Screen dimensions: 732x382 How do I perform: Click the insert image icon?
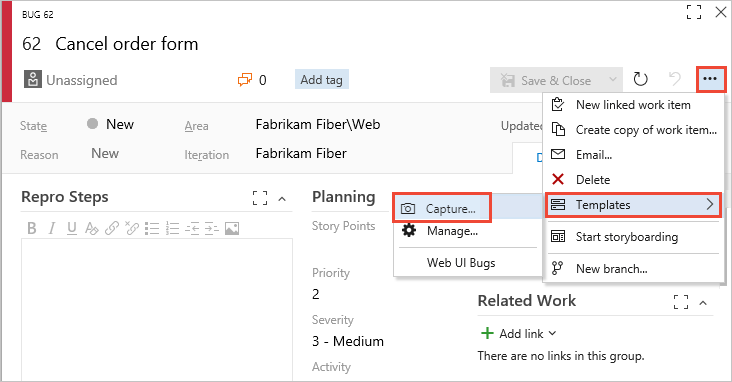coord(232,228)
